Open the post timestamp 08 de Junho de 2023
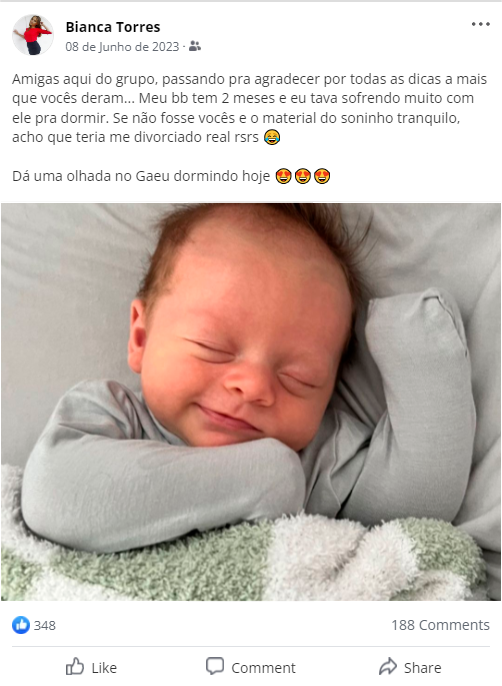 pos(123,46)
